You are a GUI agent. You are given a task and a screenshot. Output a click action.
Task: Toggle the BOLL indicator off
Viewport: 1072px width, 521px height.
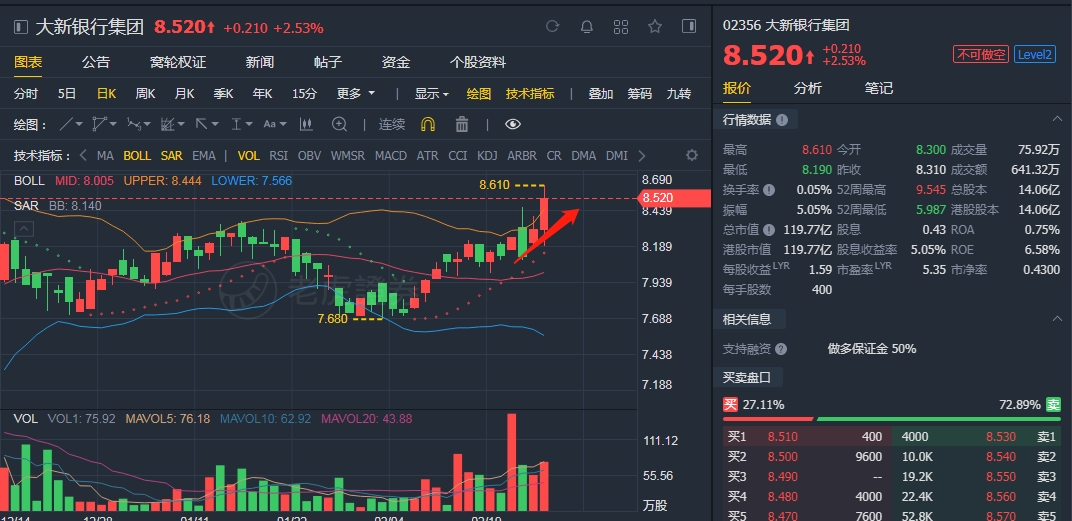pos(137,156)
